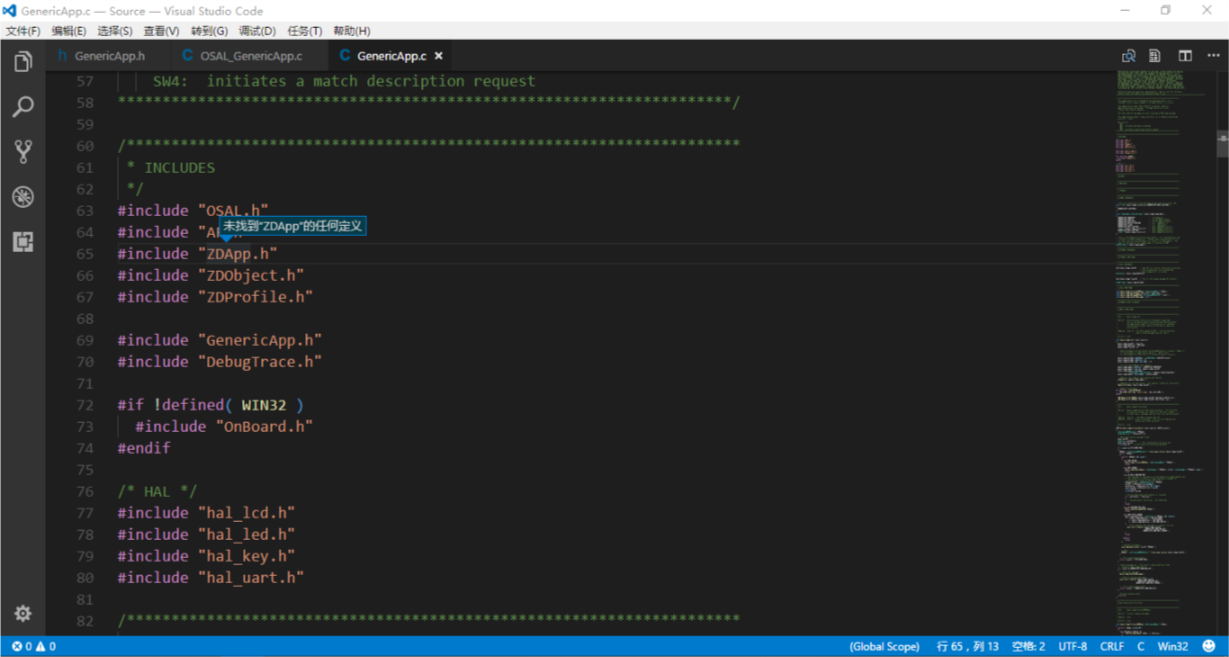Select the Search icon in activity bar
The width and height of the screenshot is (1229, 657).
(x=22, y=106)
